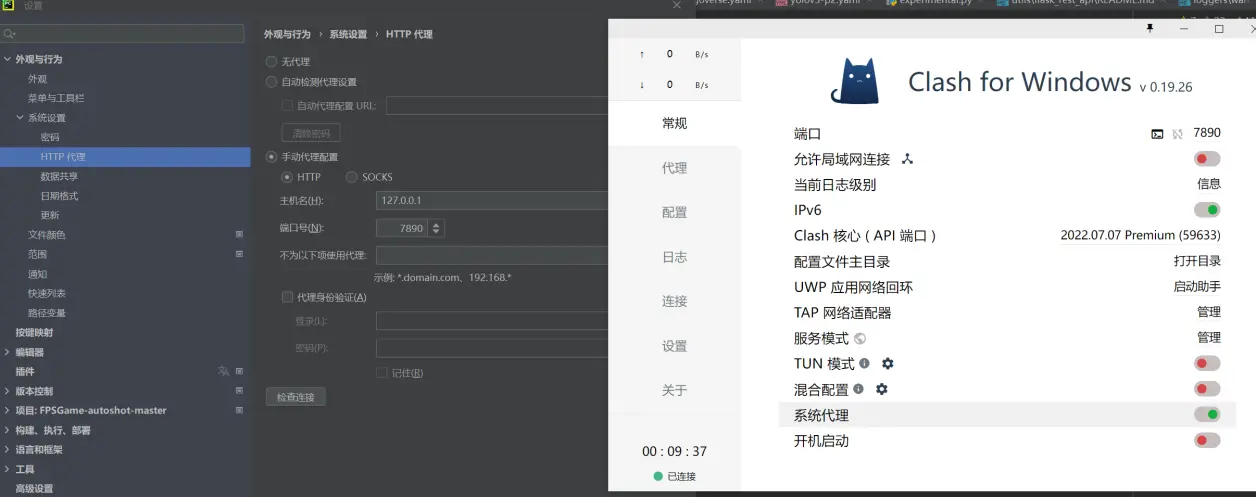This screenshot has height=497, width=1256.
Task: Open the 连接 tab in Clash
Action: (x=675, y=301)
